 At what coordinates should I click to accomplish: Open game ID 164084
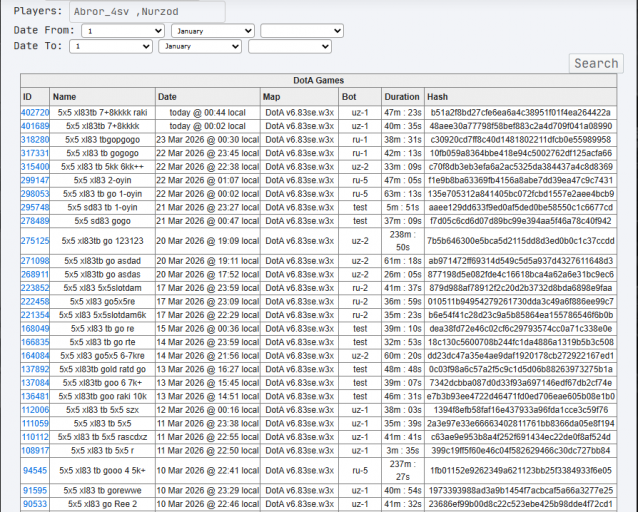point(35,356)
